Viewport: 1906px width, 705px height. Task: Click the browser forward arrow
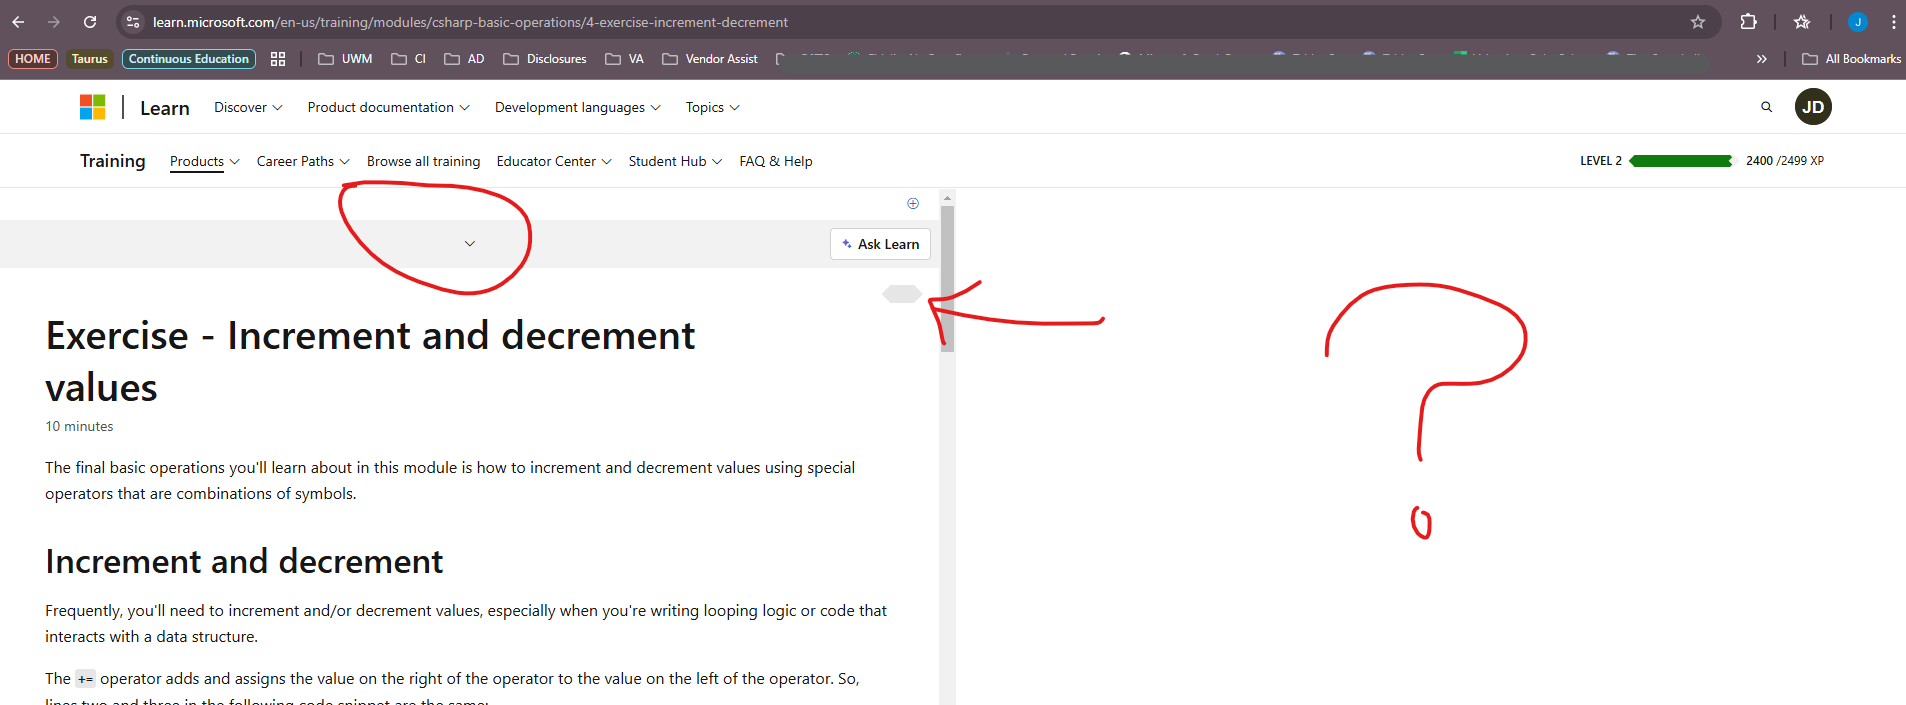(x=54, y=22)
